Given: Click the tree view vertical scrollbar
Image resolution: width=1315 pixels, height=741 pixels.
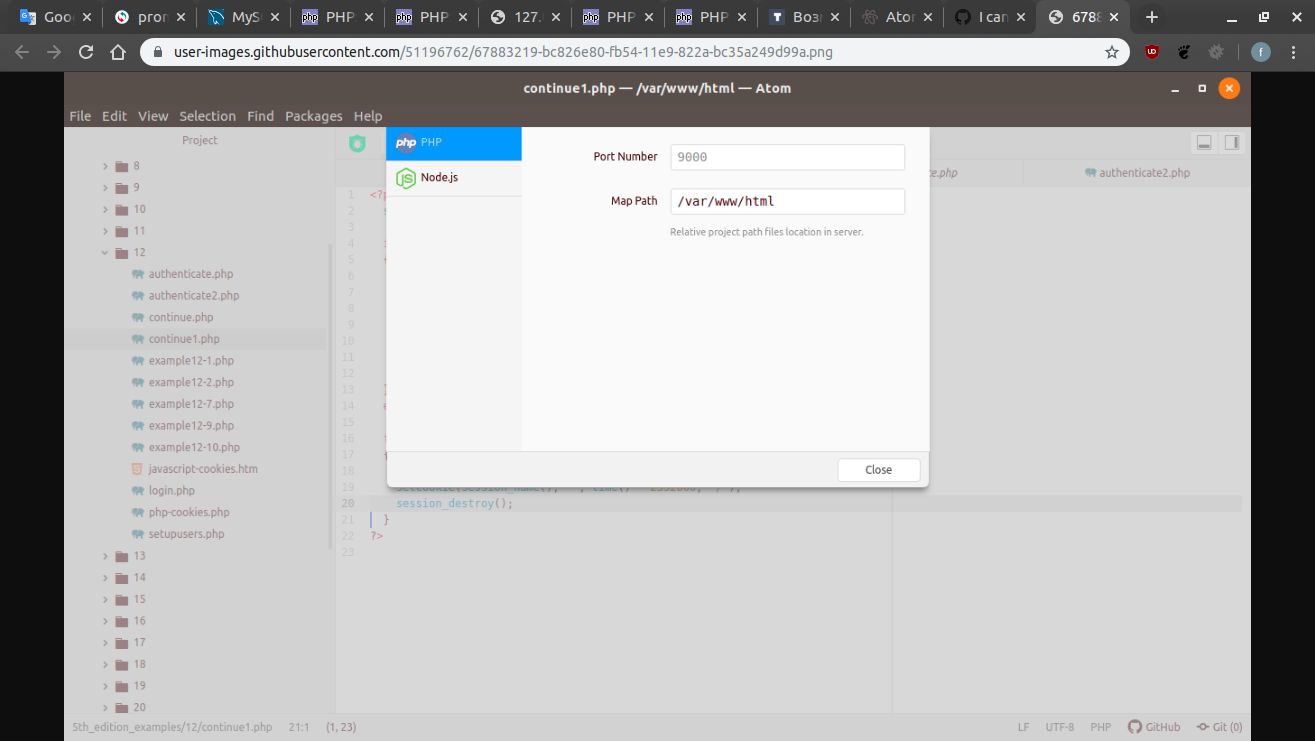Looking at the screenshot, I should [330, 397].
